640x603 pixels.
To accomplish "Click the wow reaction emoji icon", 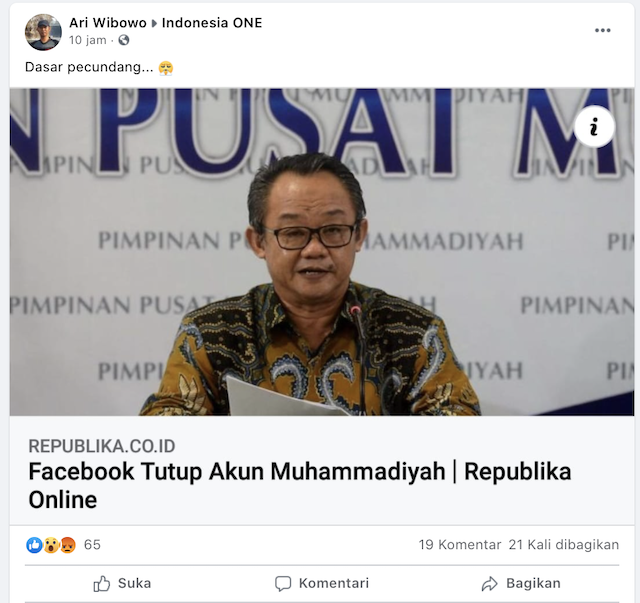I will click(51, 545).
